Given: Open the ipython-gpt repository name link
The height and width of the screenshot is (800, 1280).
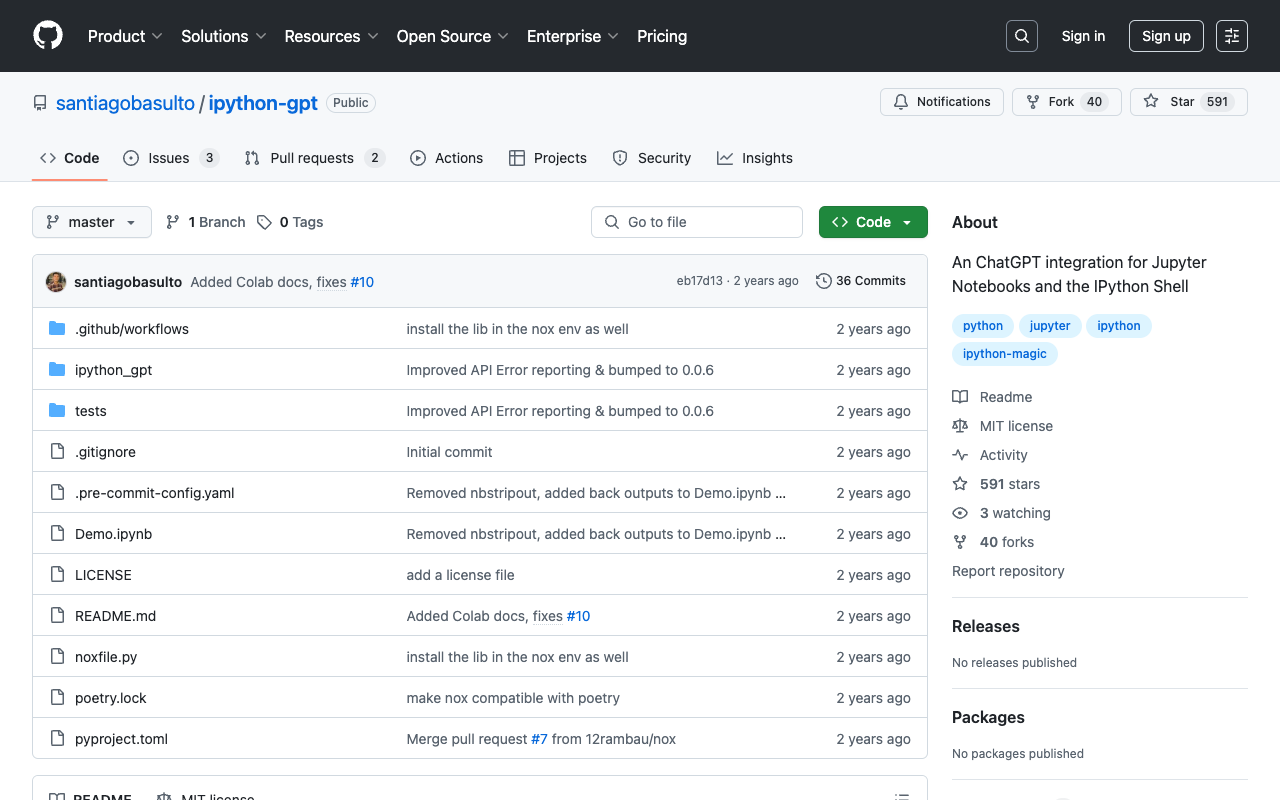Looking at the screenshot, I should point(263,103).
